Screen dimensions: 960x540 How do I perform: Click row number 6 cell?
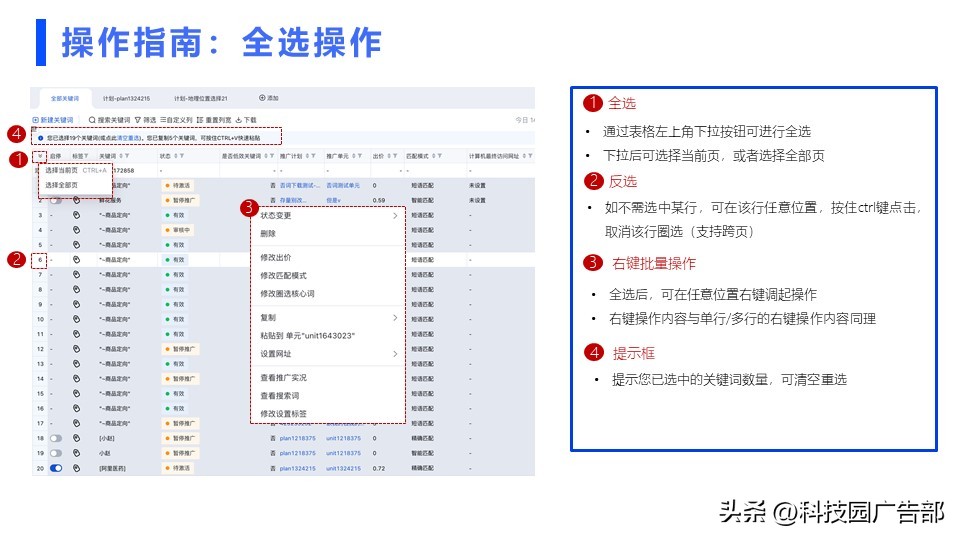coord(40,260)
